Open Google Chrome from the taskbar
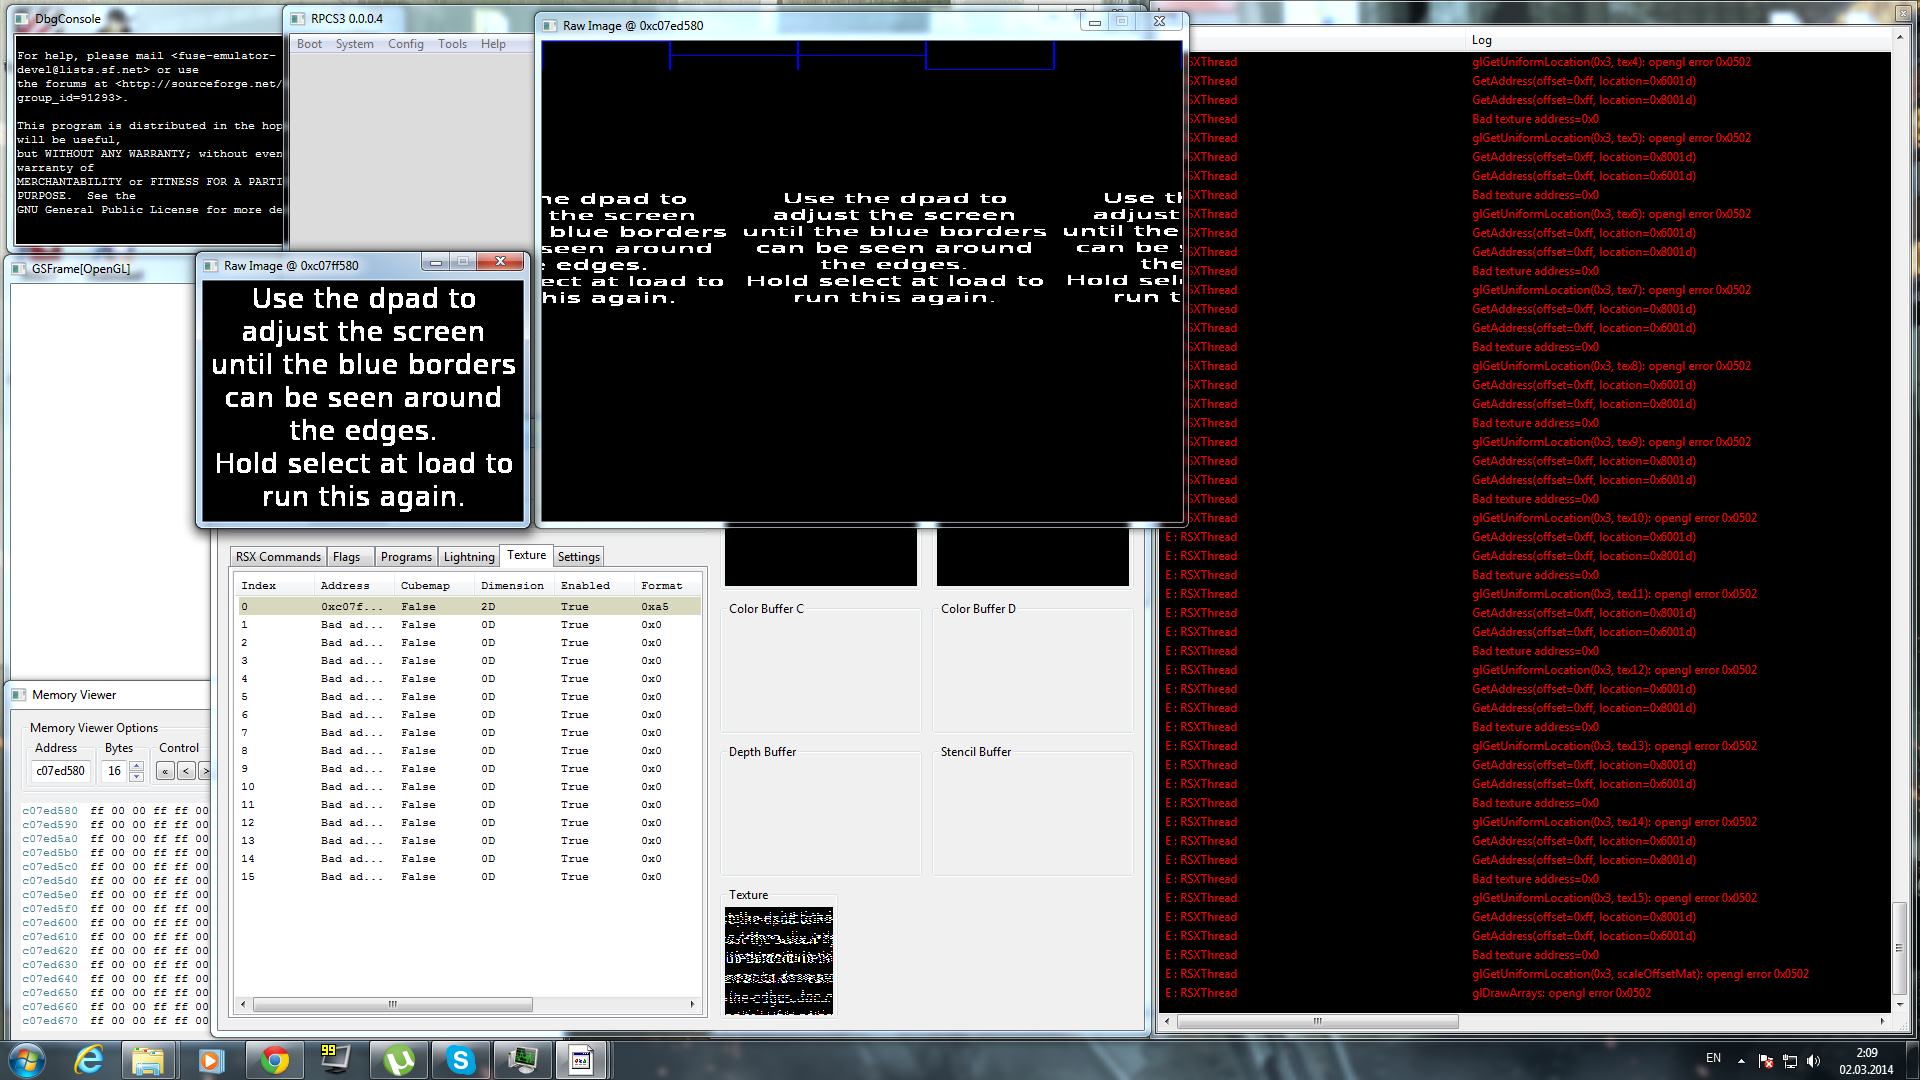 274,1060
